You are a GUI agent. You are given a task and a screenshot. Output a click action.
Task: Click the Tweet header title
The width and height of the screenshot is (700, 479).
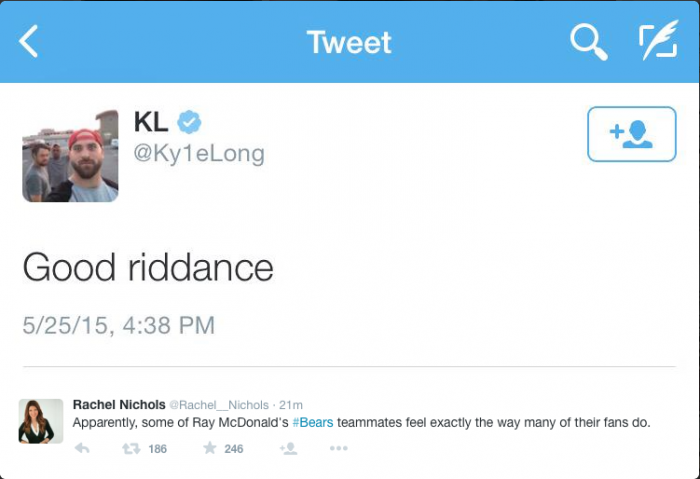(349, 42)
